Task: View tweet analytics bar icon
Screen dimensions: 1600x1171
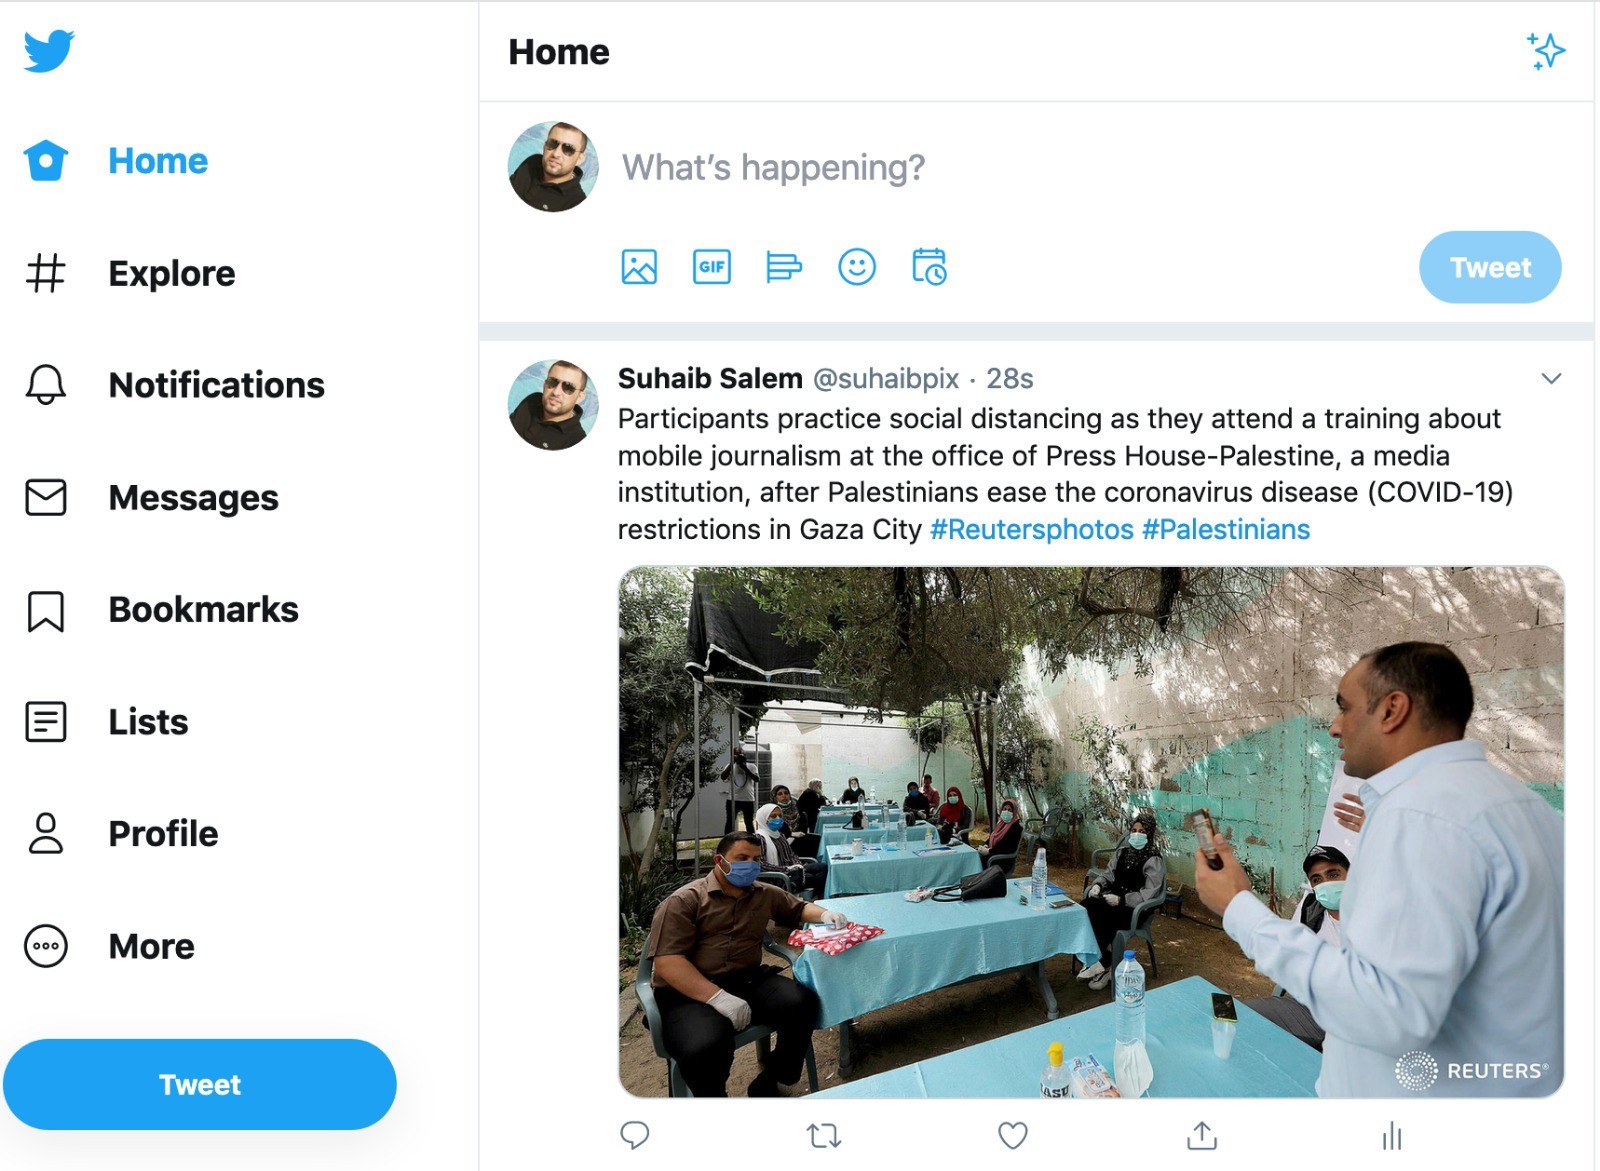Action: point(1391,1135)
